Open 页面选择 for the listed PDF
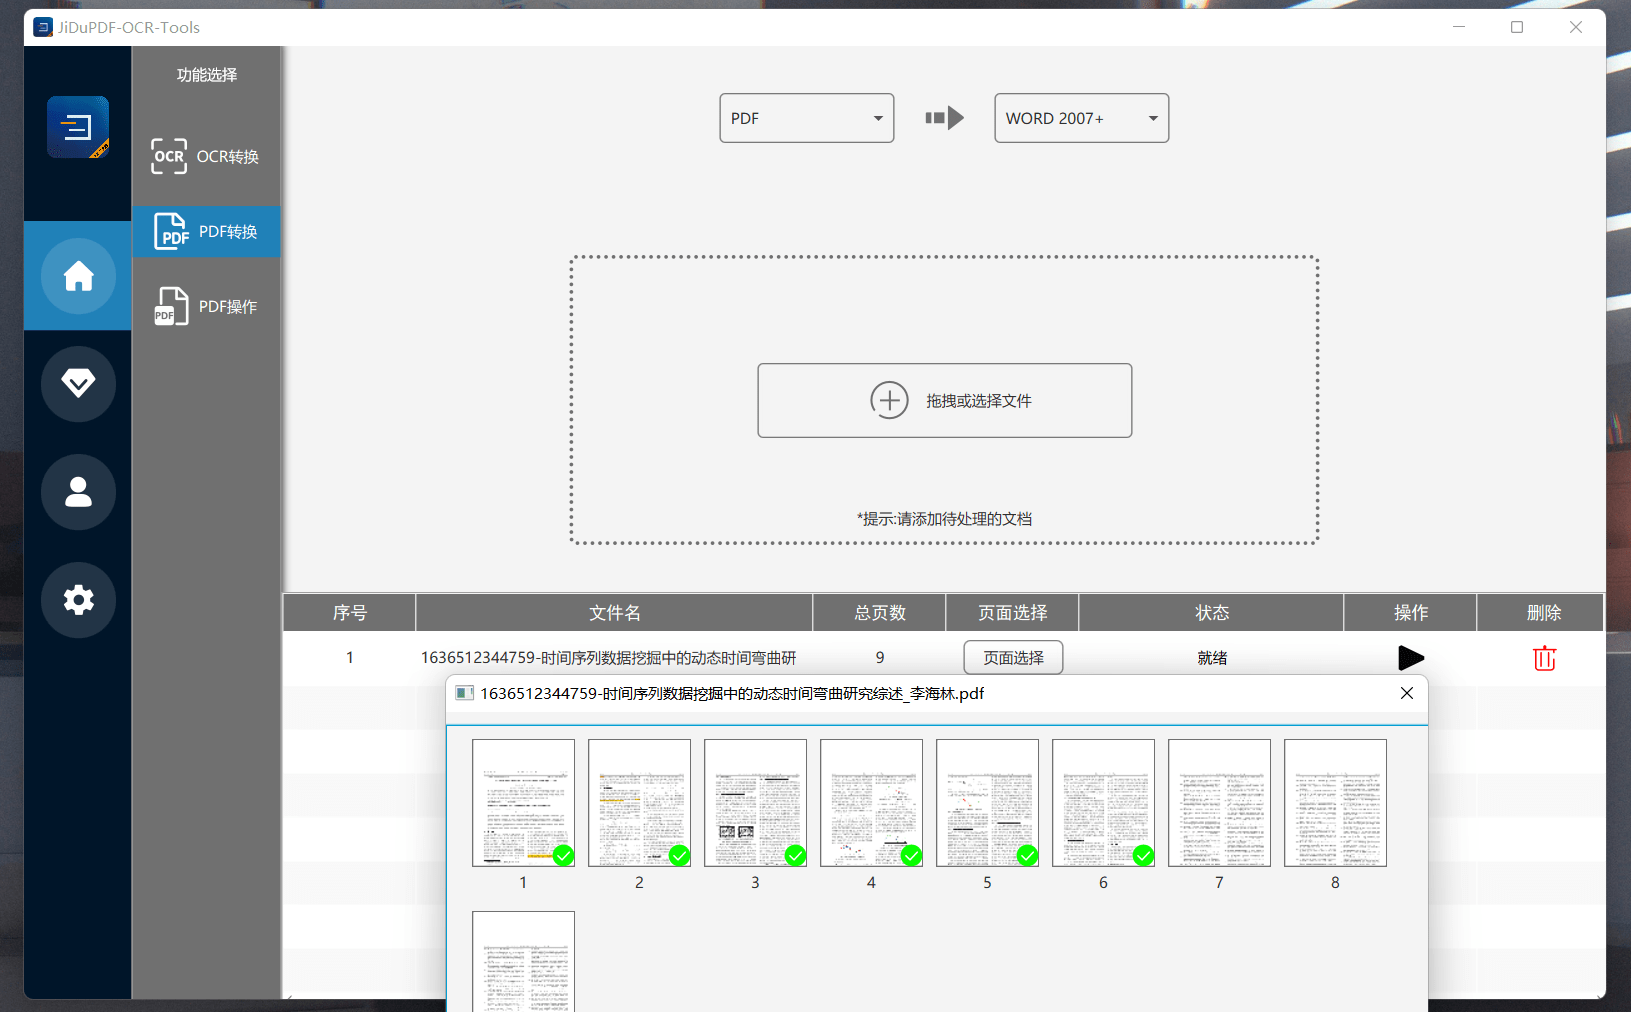The image size is (1631, 1012). (x=1012, y=657)
